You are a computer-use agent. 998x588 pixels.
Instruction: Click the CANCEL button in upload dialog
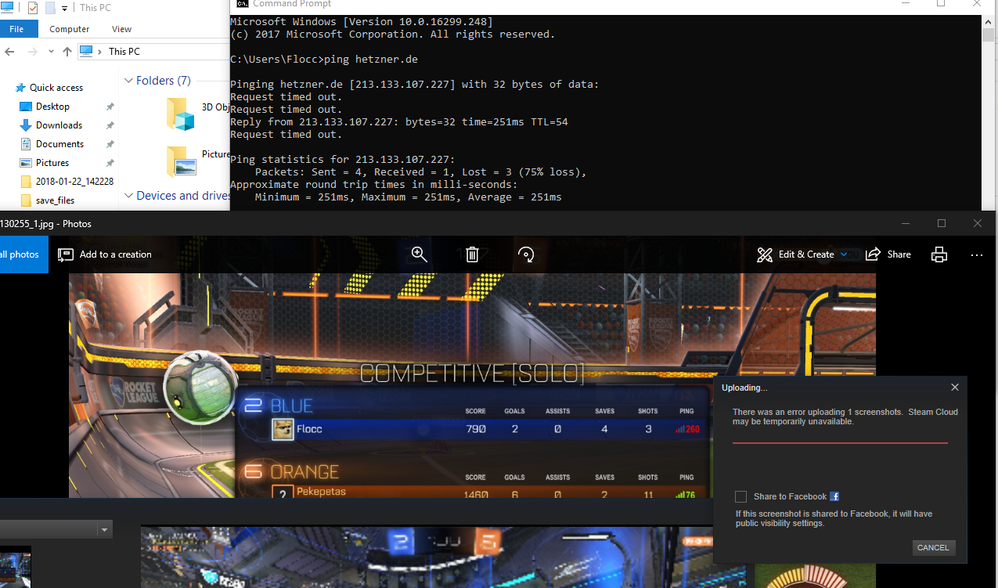[x=933, y=547]
